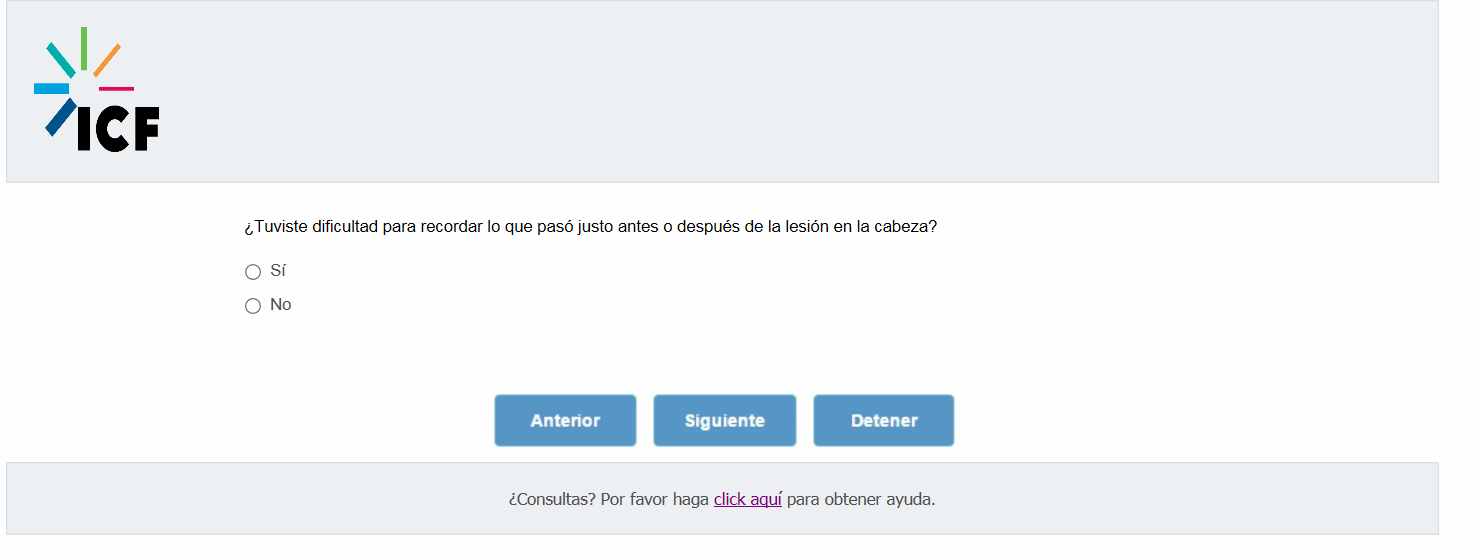The width and height of the screenshot is (1475, 558).
Task: Click the pink dash in the logo
Action: 116,89
